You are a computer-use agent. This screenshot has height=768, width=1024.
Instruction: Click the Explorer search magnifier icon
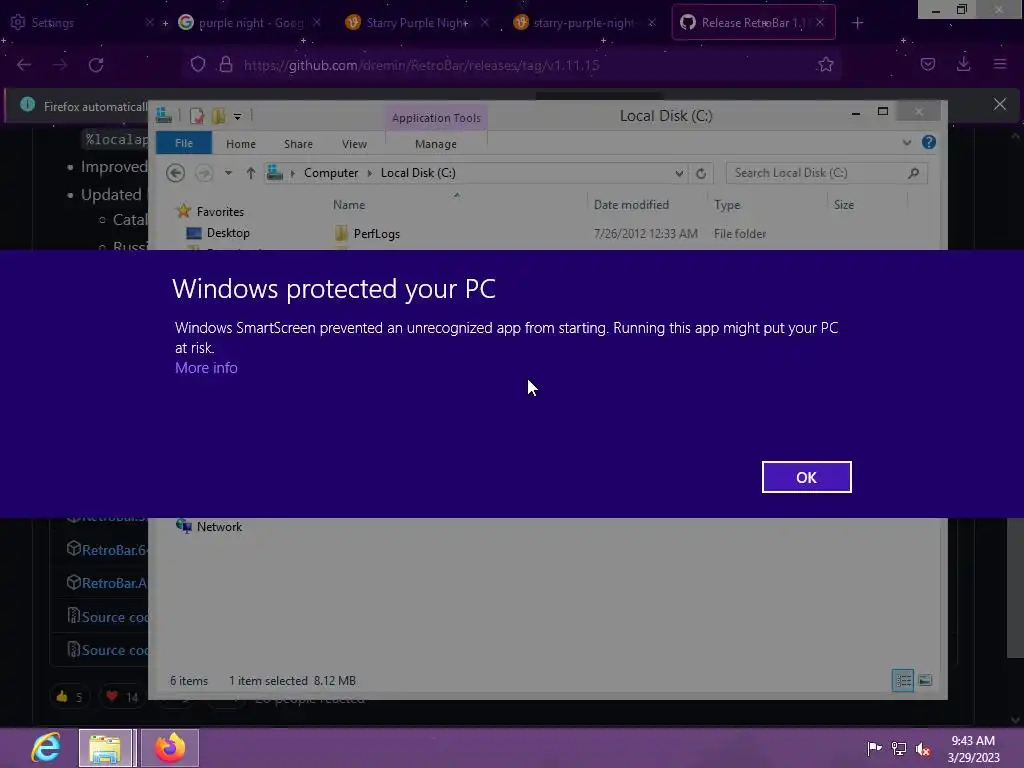coord(914,173)
